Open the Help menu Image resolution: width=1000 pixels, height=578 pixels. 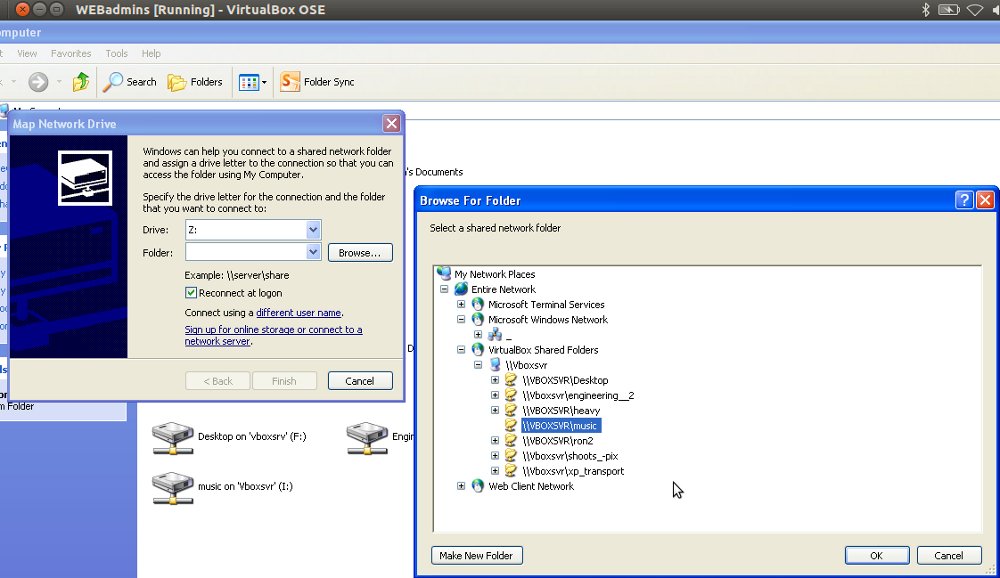tap(151, 54)
